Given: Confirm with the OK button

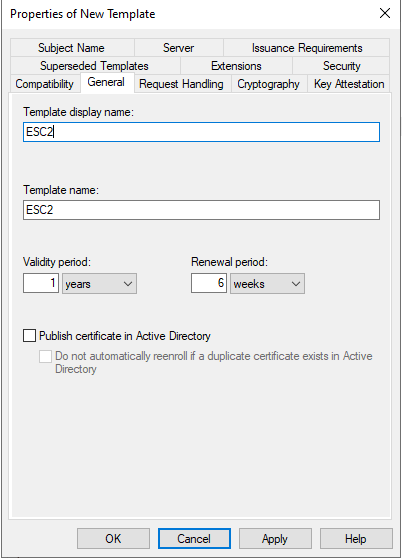Looking at the screenshot, I should click(113, 539).
